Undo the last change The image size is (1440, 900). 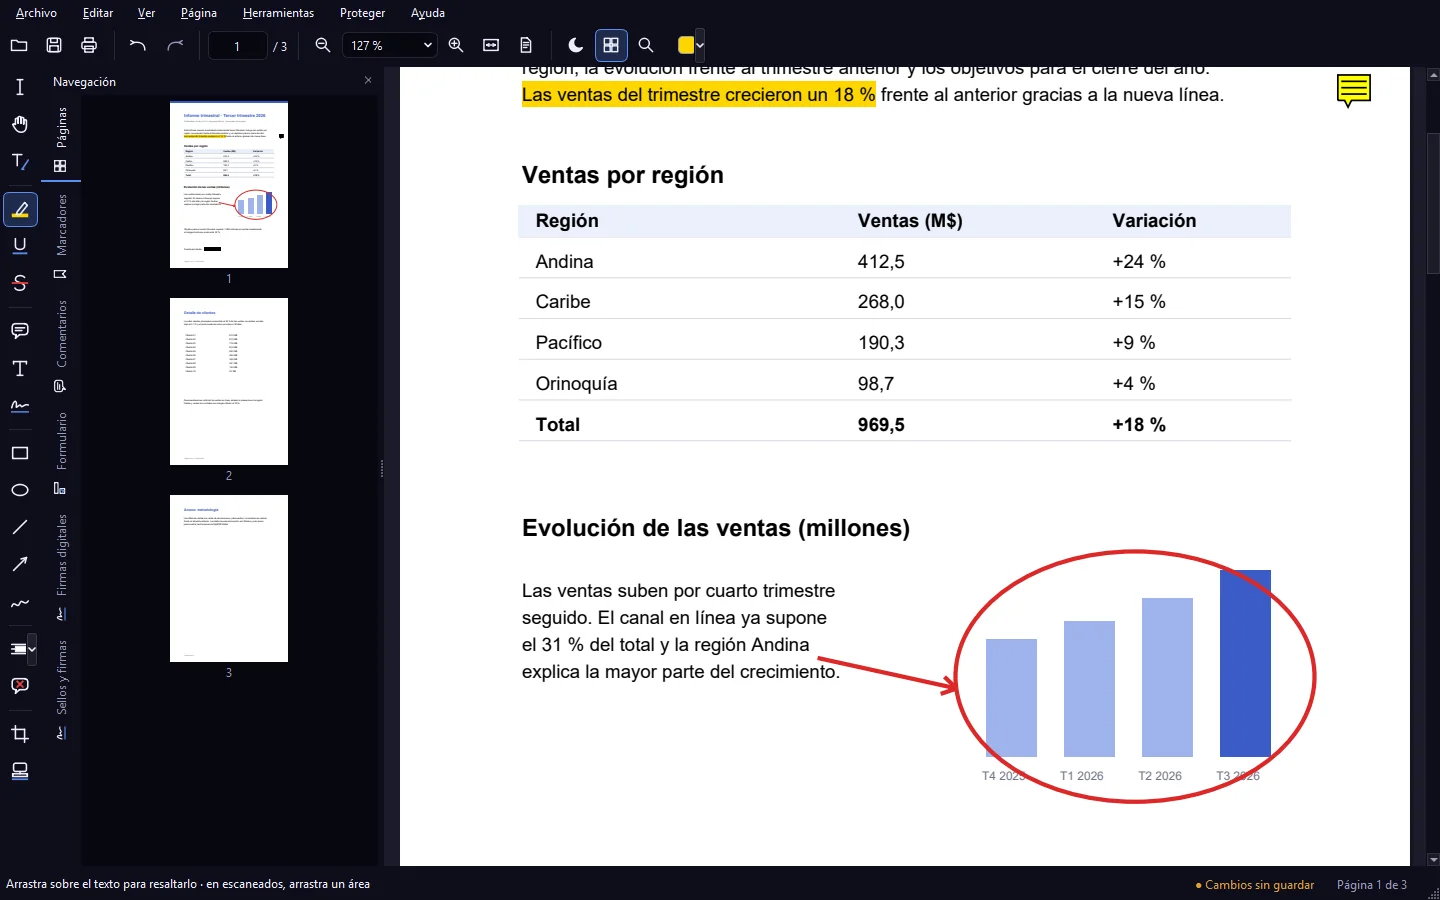138,45
